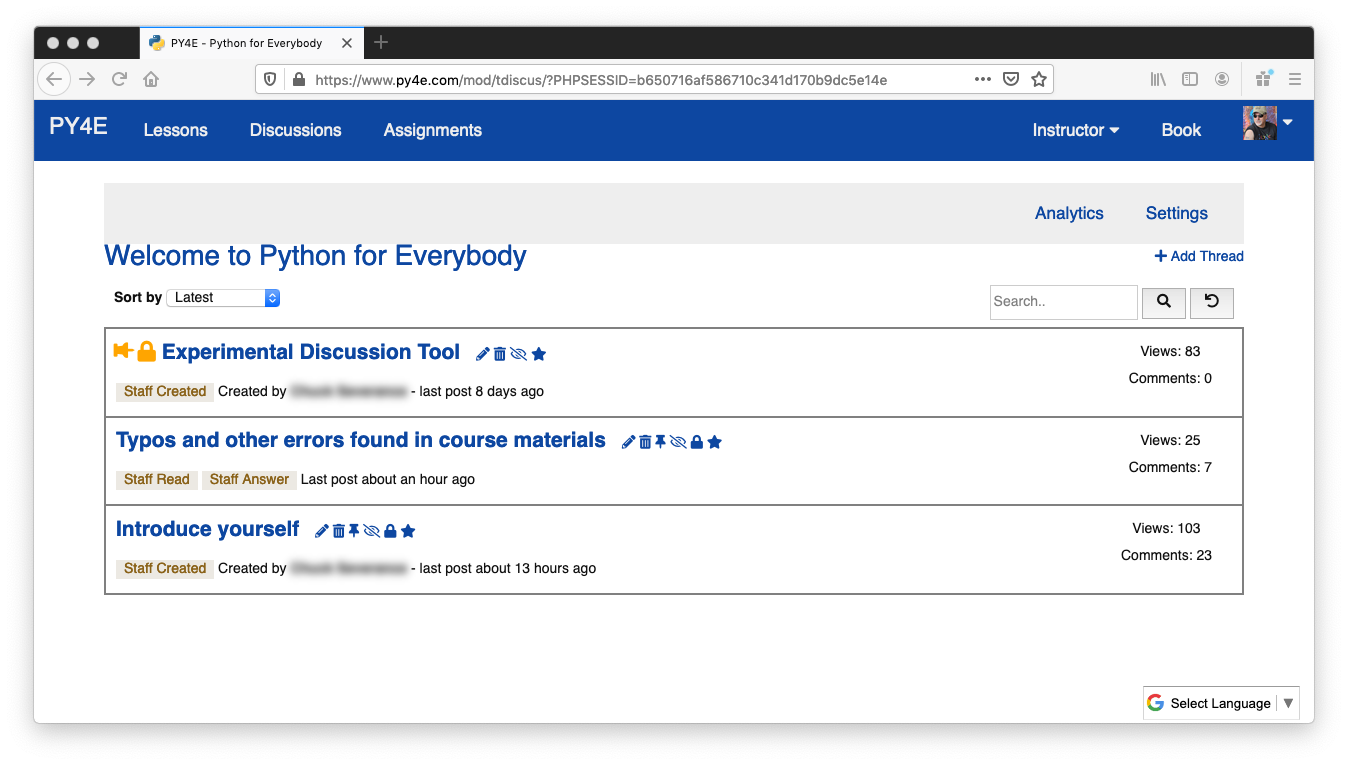Click the Add Thread link
The width and height of the screenshot is (1348, 765).
1199,256
